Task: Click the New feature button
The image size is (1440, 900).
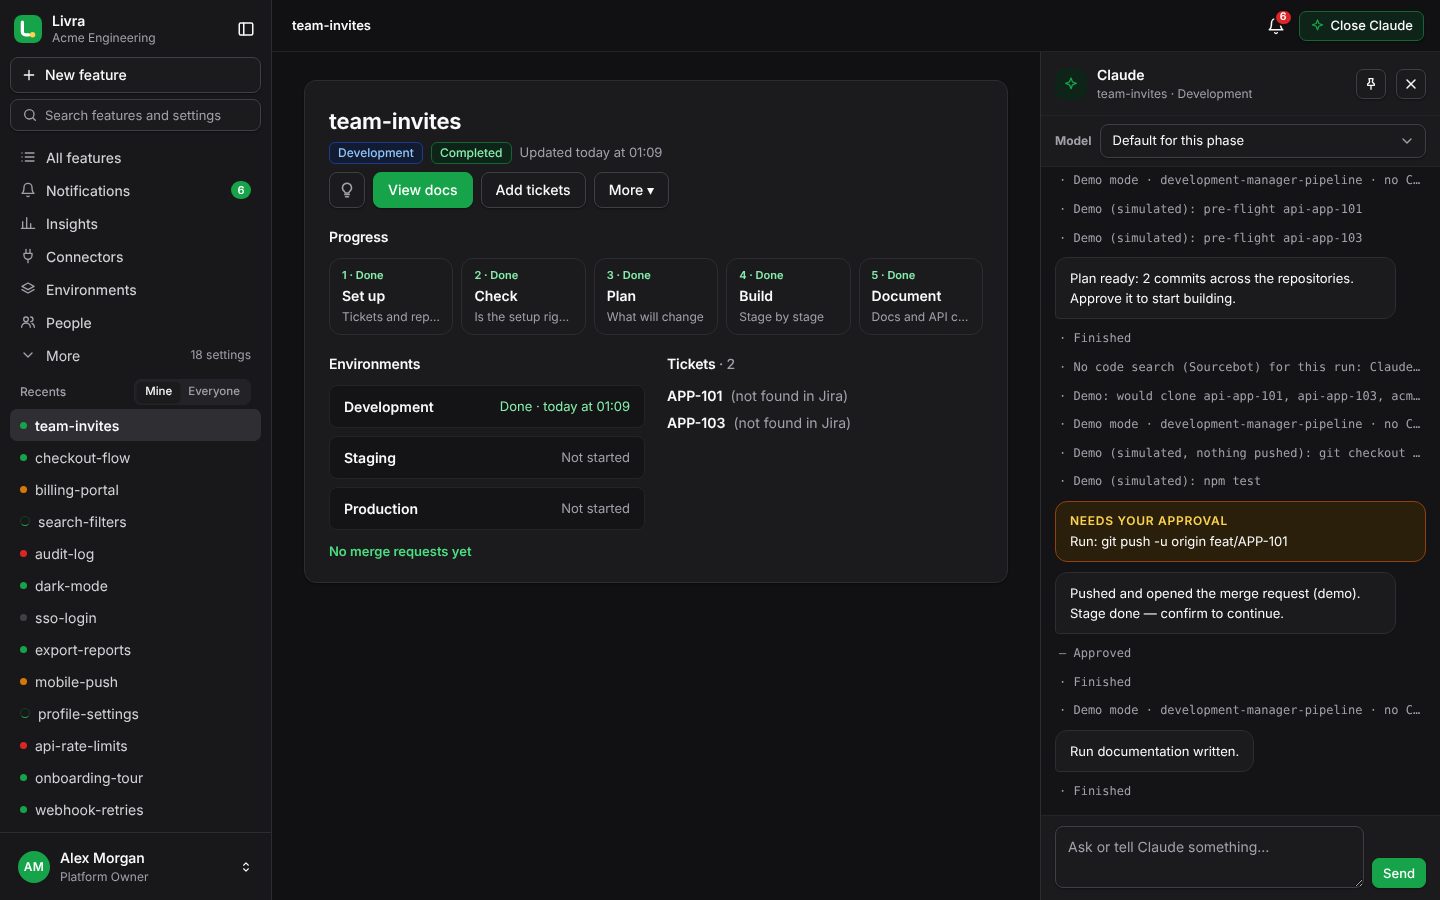Action: 135,75
